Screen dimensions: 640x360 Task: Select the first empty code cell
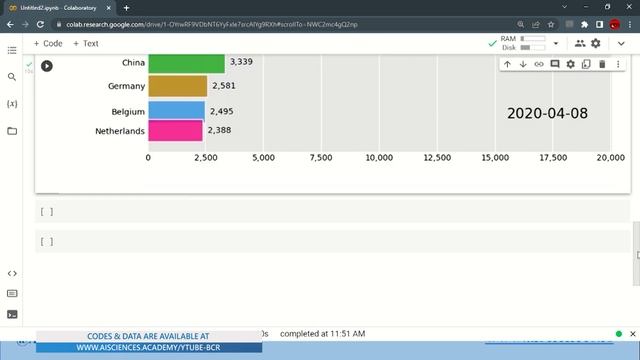333,211
